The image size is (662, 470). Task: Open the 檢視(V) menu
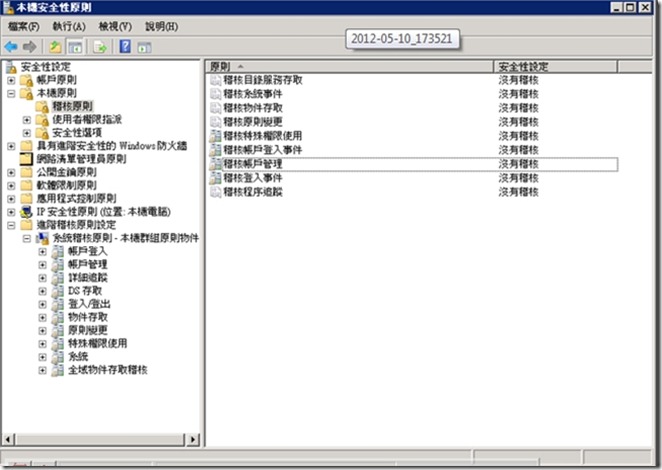pyautogui.click(x=114, y=26)
